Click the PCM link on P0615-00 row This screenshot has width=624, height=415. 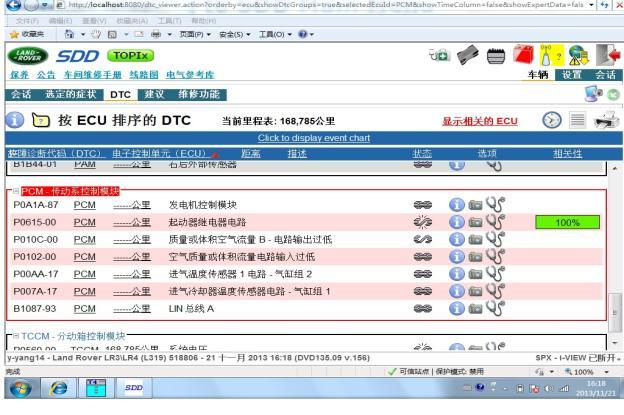click(84, 222)
